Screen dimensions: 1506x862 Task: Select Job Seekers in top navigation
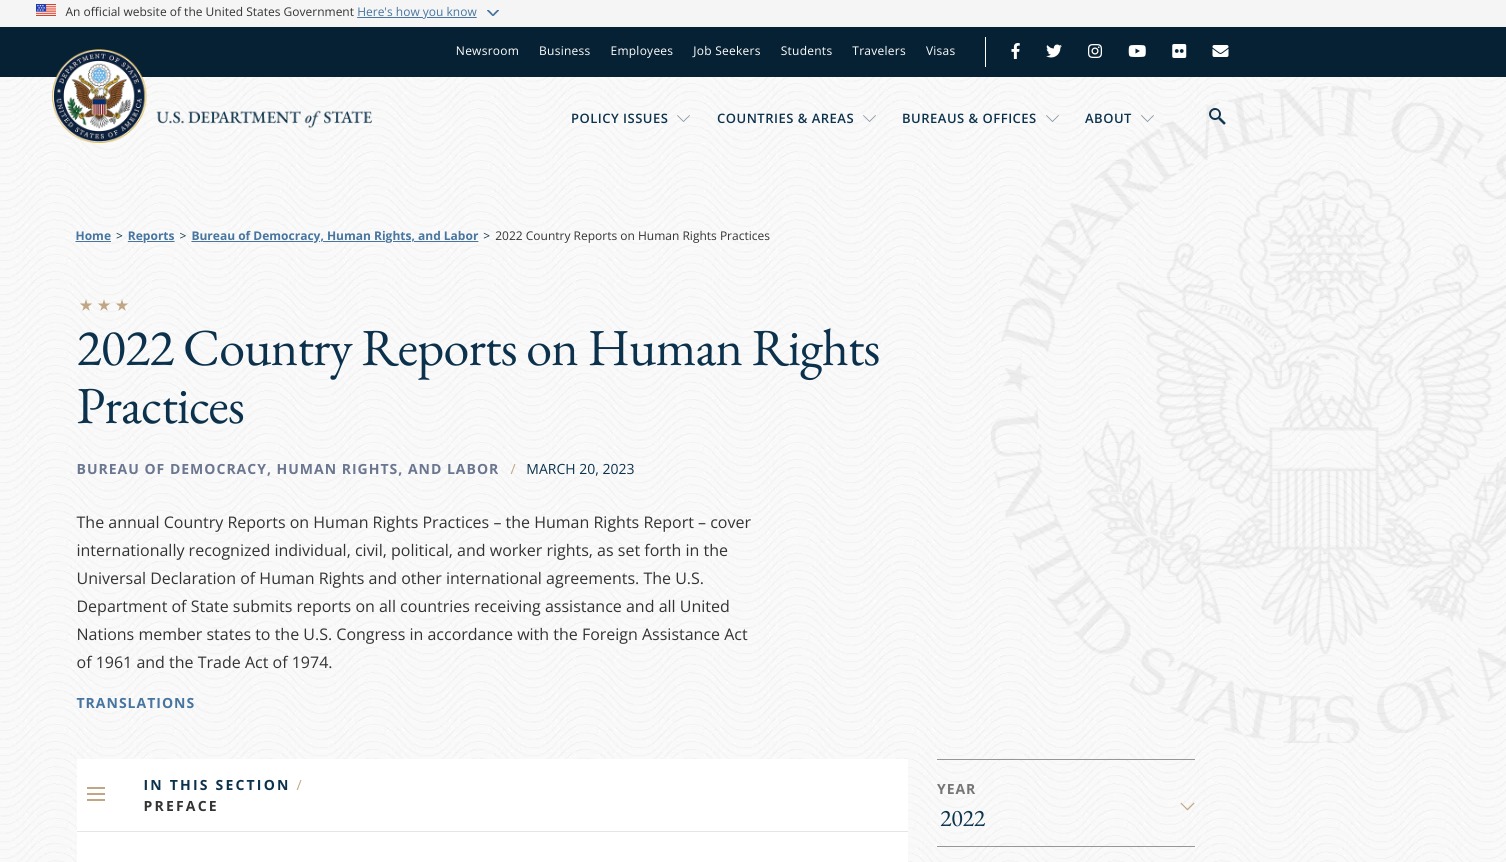click(x=726, y=51)
